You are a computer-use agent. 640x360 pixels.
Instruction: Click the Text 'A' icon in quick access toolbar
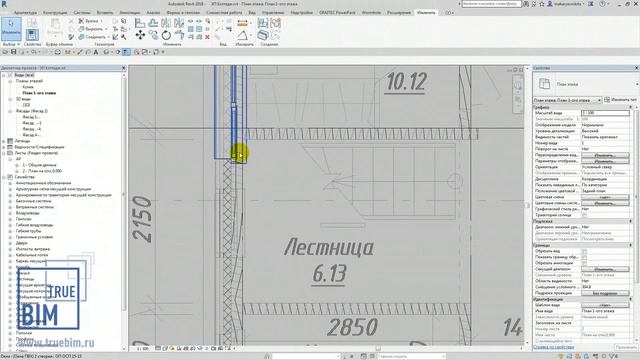click(96, 52)
